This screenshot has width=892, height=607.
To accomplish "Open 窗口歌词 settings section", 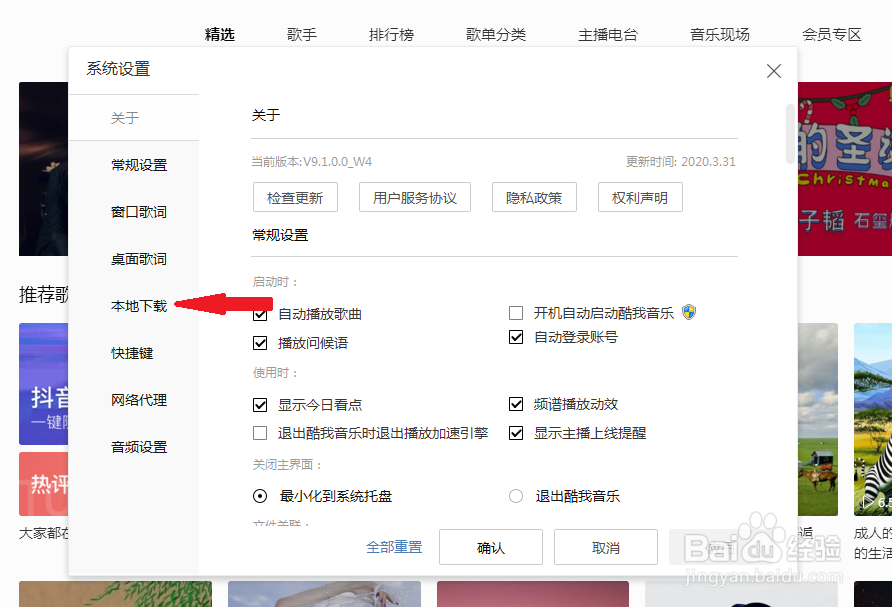I will coord(139,212).
